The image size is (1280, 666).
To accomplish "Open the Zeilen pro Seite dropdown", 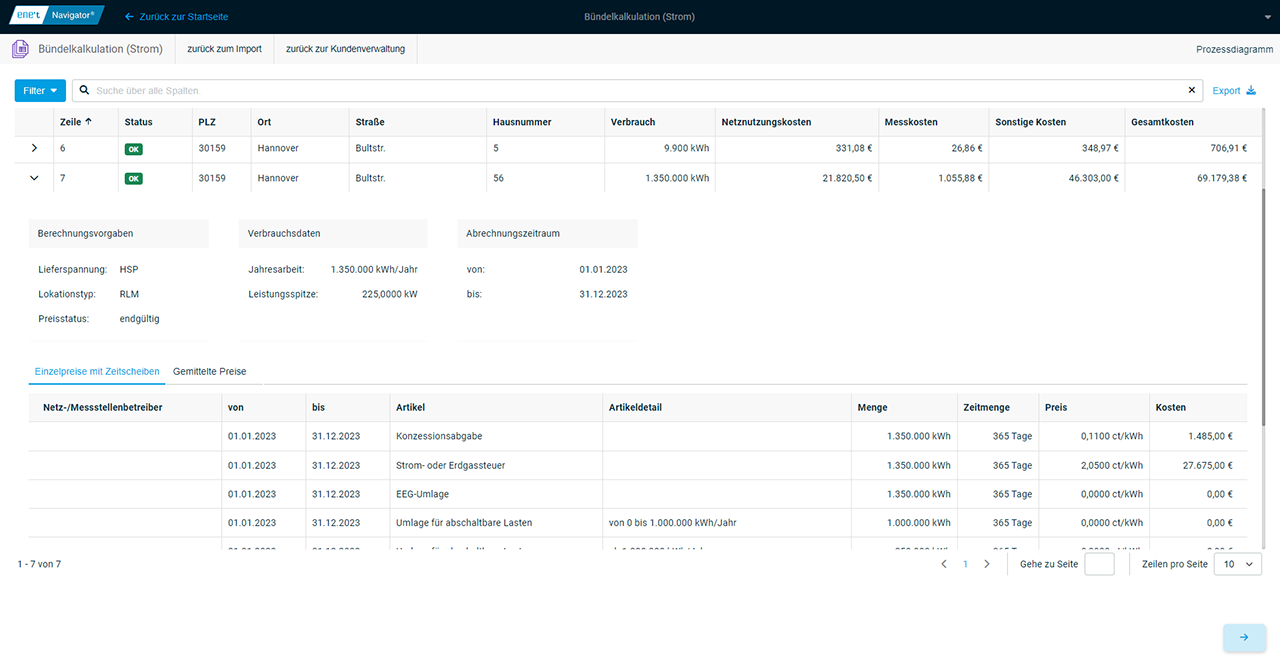I will pos(1238,565).
